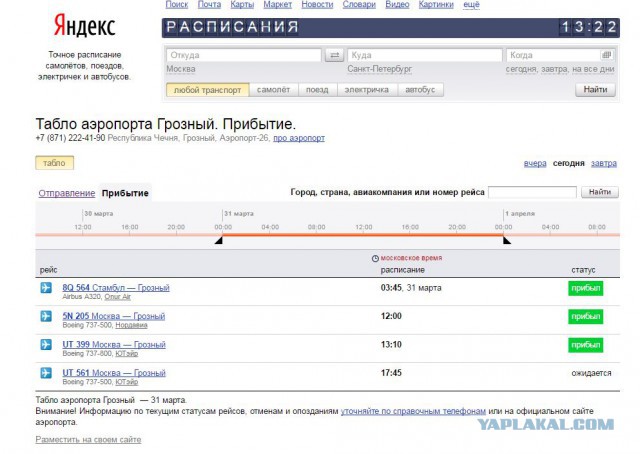Click the Yandex logo

tap(84, 25)
